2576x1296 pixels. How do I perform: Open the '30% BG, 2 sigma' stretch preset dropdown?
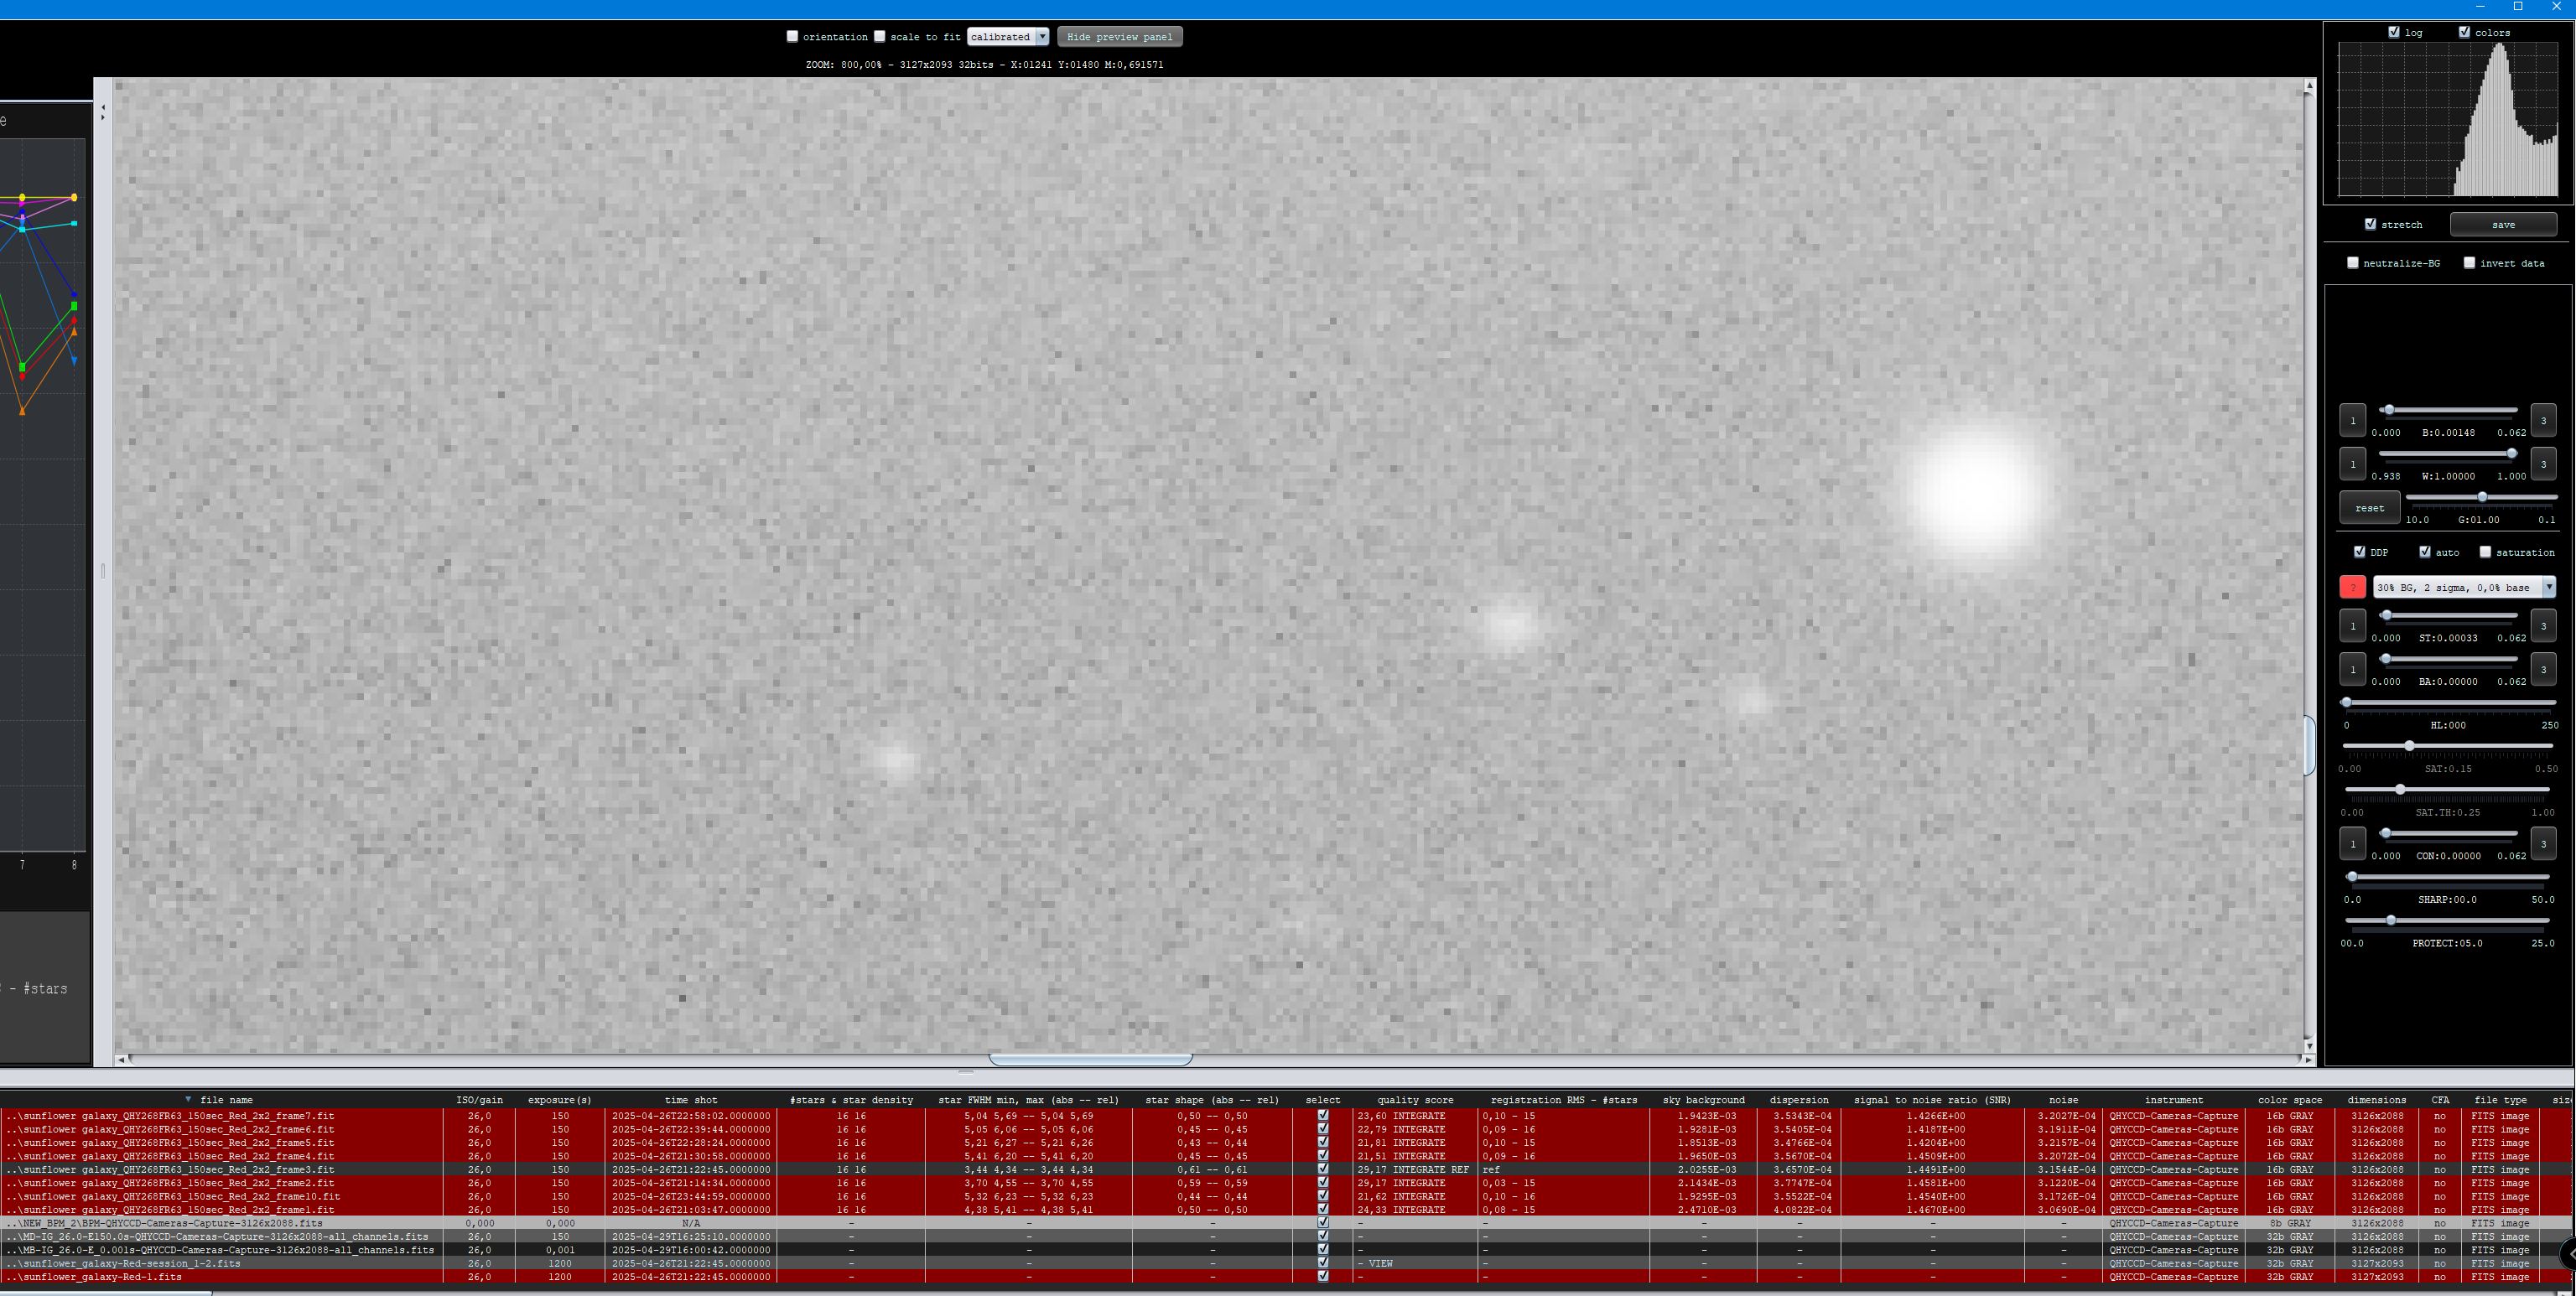coord(2548,587)
